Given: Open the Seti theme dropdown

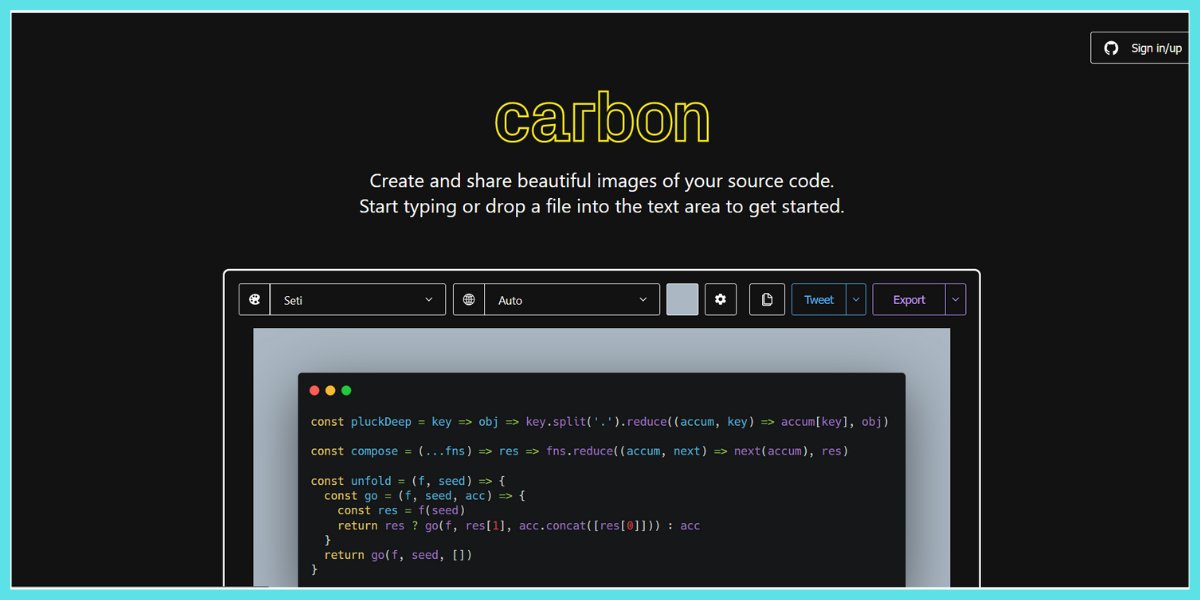Looking at the screenshot, I should pyautogui.click(x=358, y=299).
